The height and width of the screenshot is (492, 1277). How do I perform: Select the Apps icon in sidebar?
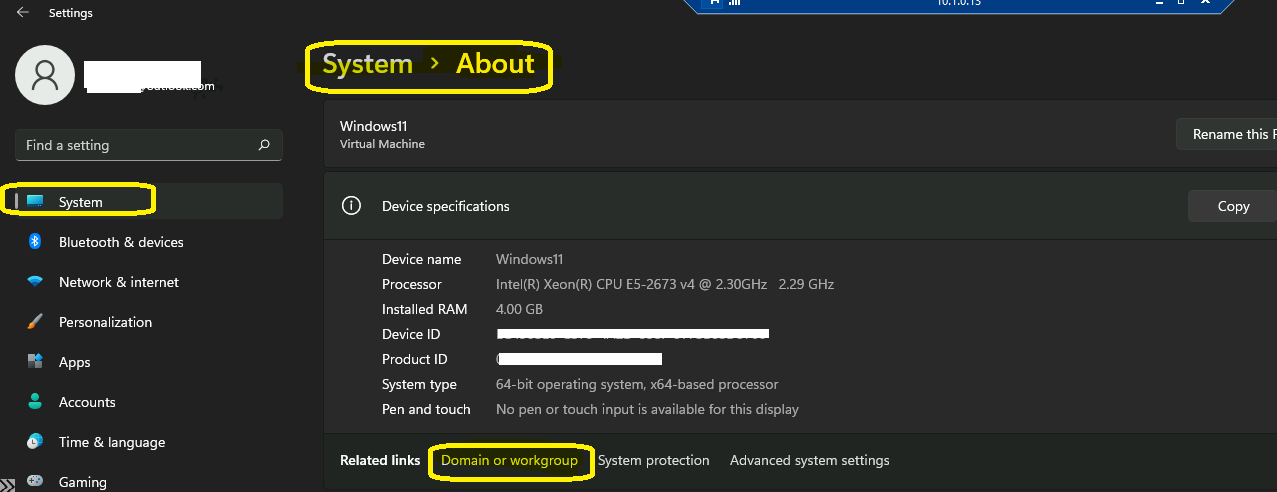pos(35,362)
